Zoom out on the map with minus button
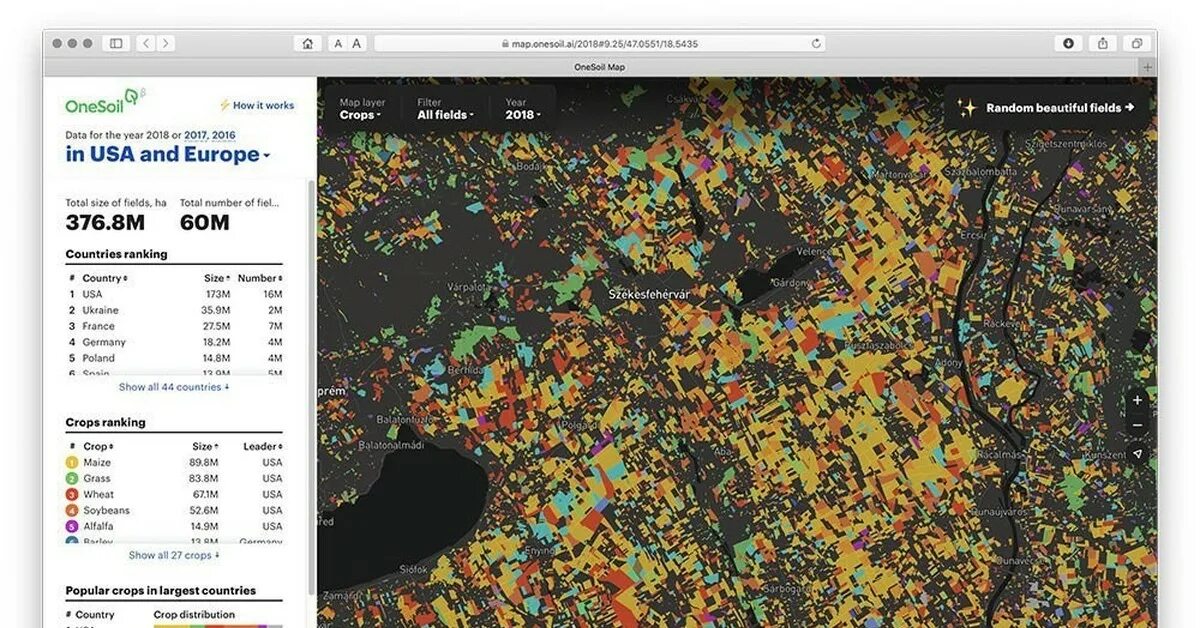The height and width of the screenshot is (628, 1200). (x=1137, y=426)
